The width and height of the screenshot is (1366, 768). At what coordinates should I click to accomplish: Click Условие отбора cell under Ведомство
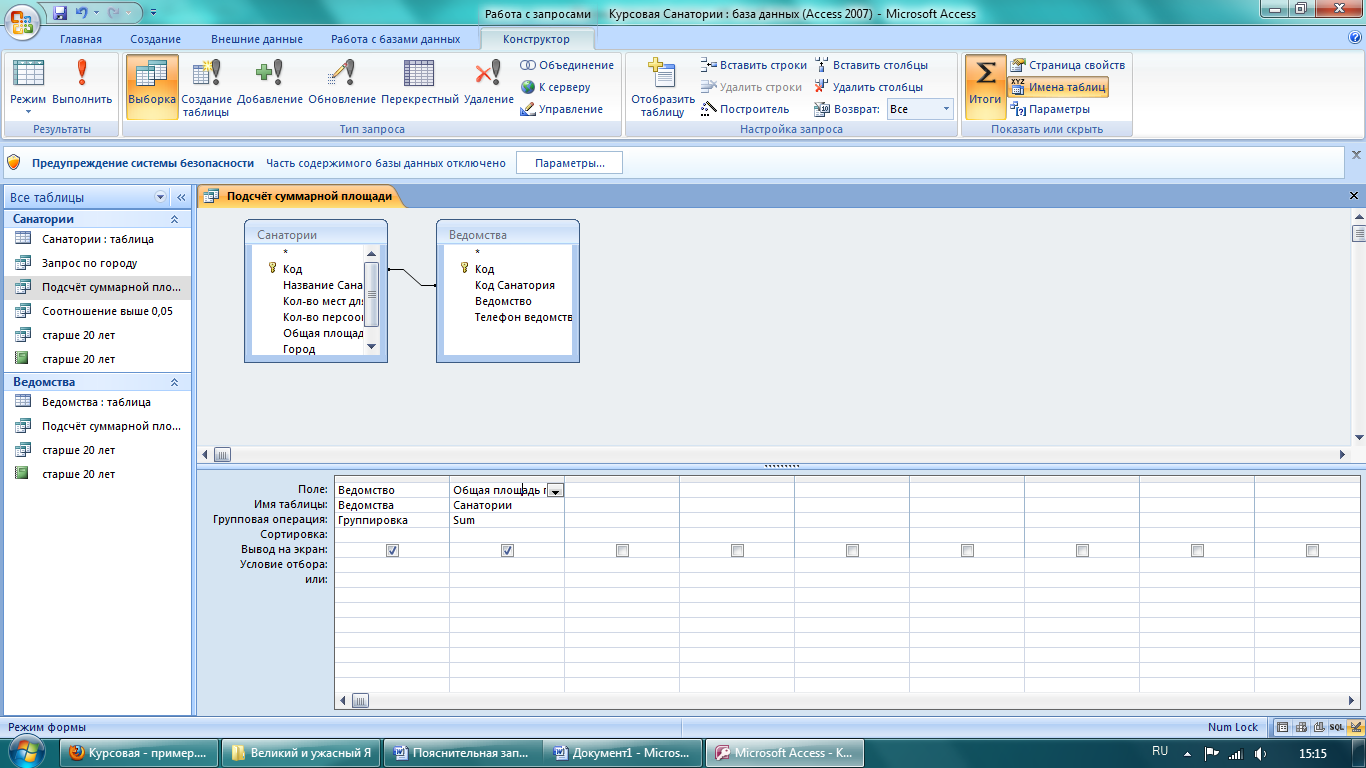[392, 565]
